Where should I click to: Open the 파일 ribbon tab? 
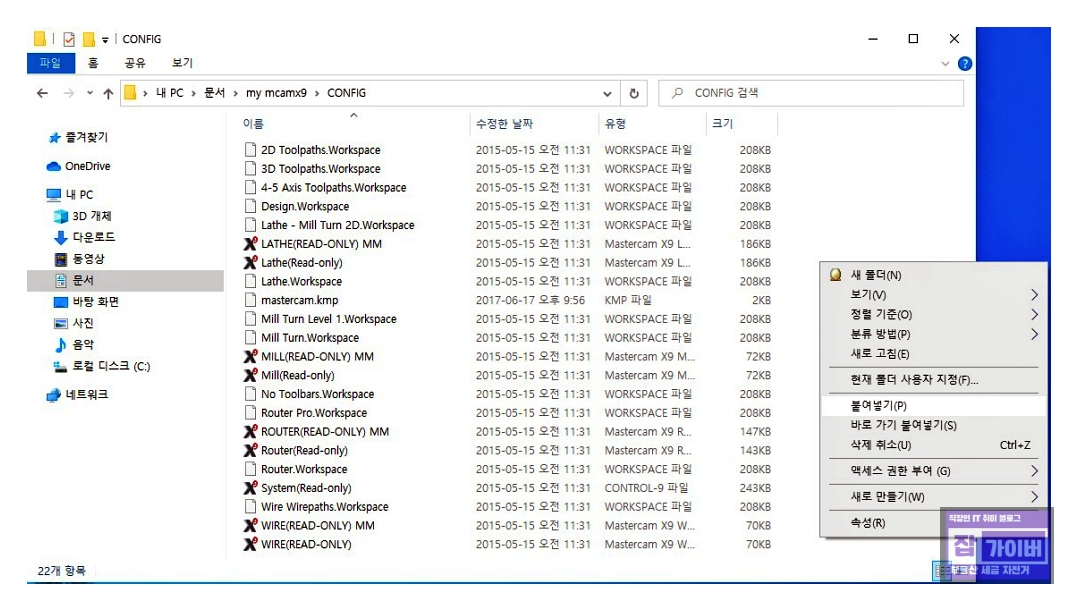click(50, 63)
